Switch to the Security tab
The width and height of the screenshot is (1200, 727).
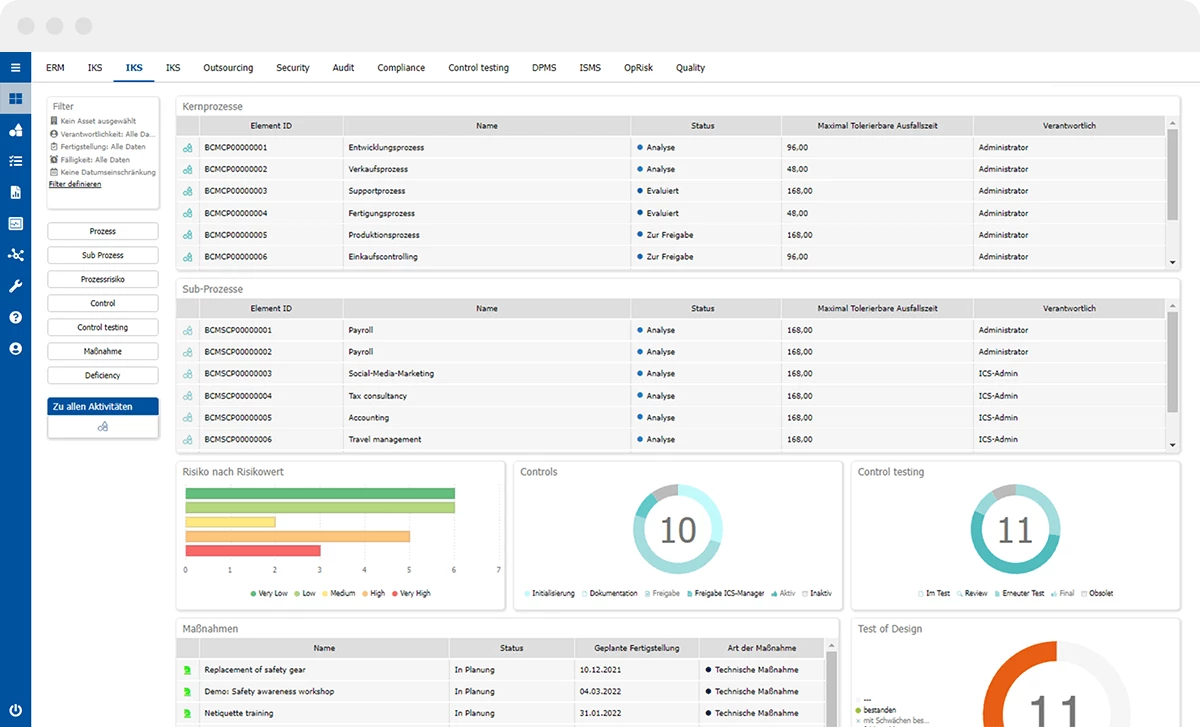pyautogui.click(x=293, y=68)
